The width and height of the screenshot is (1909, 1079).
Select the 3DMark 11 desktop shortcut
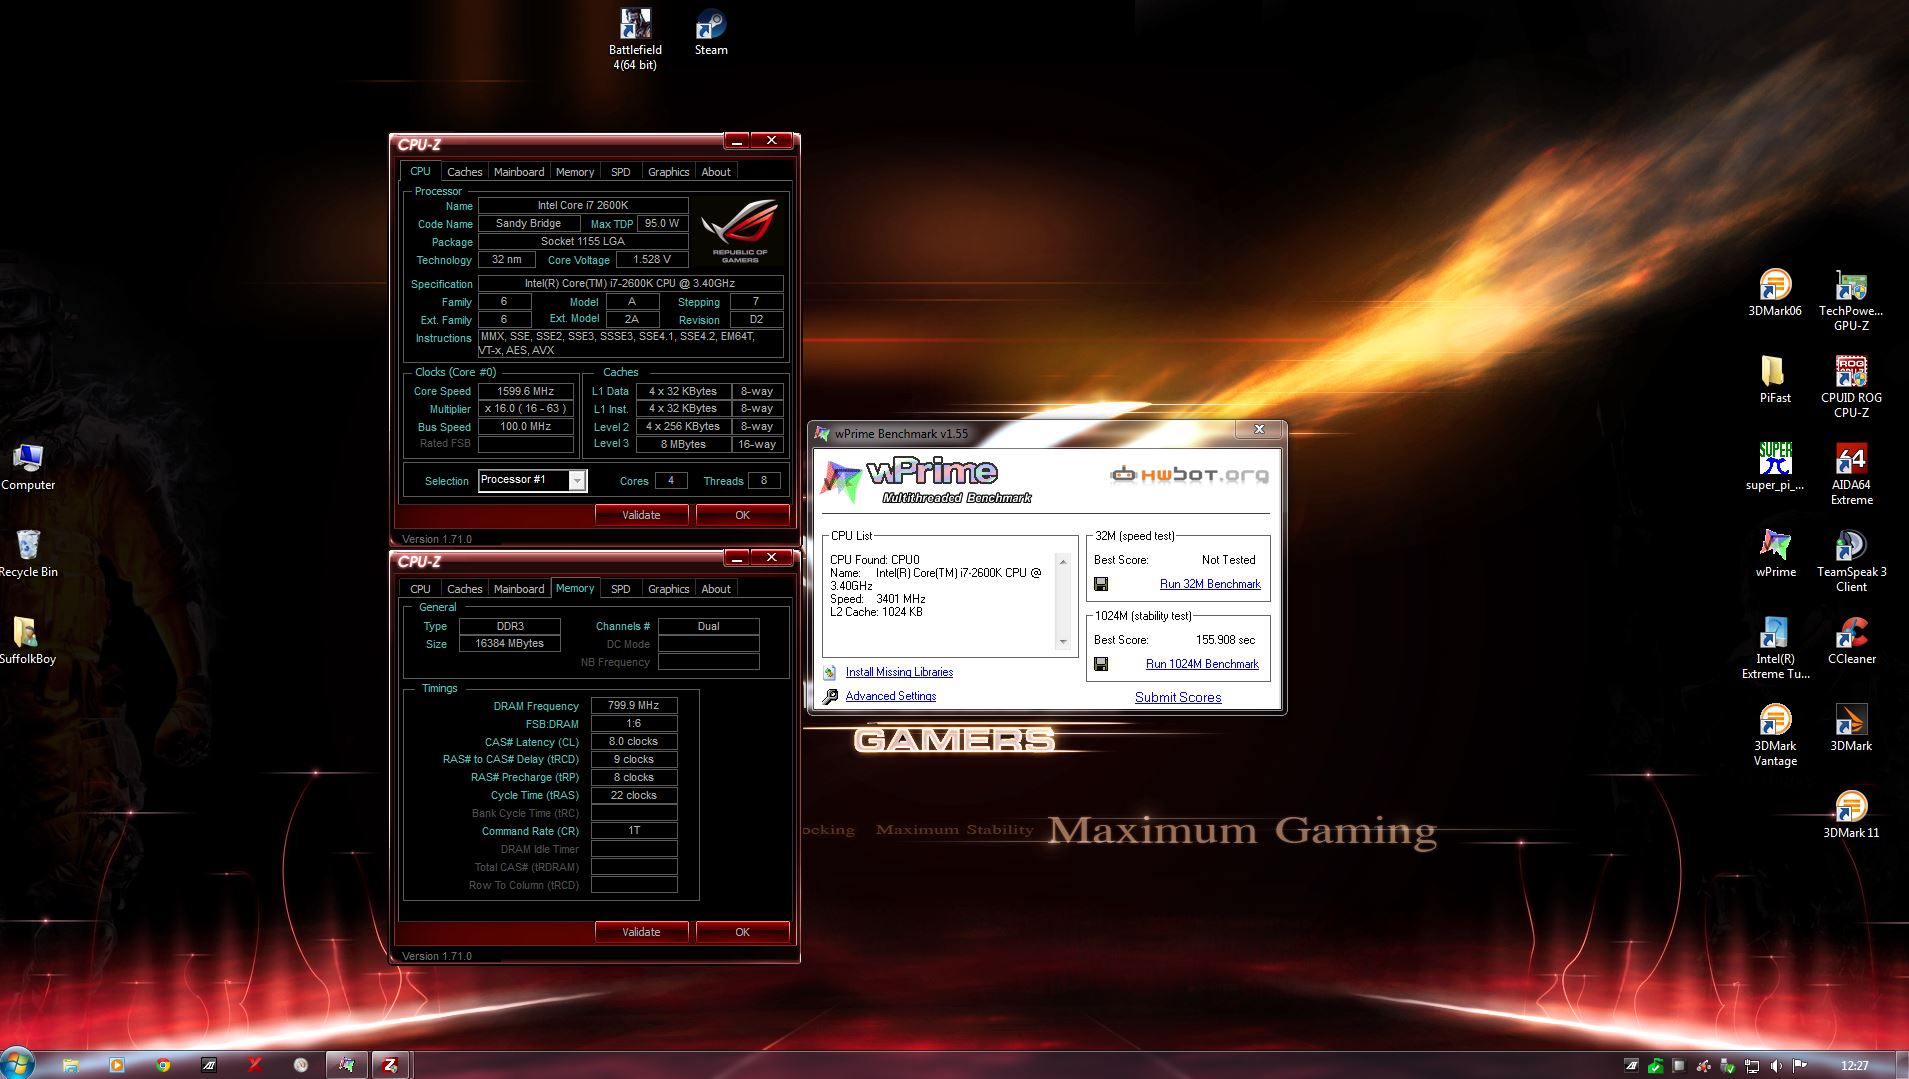pyautogui.click(x=1851, y=815)
